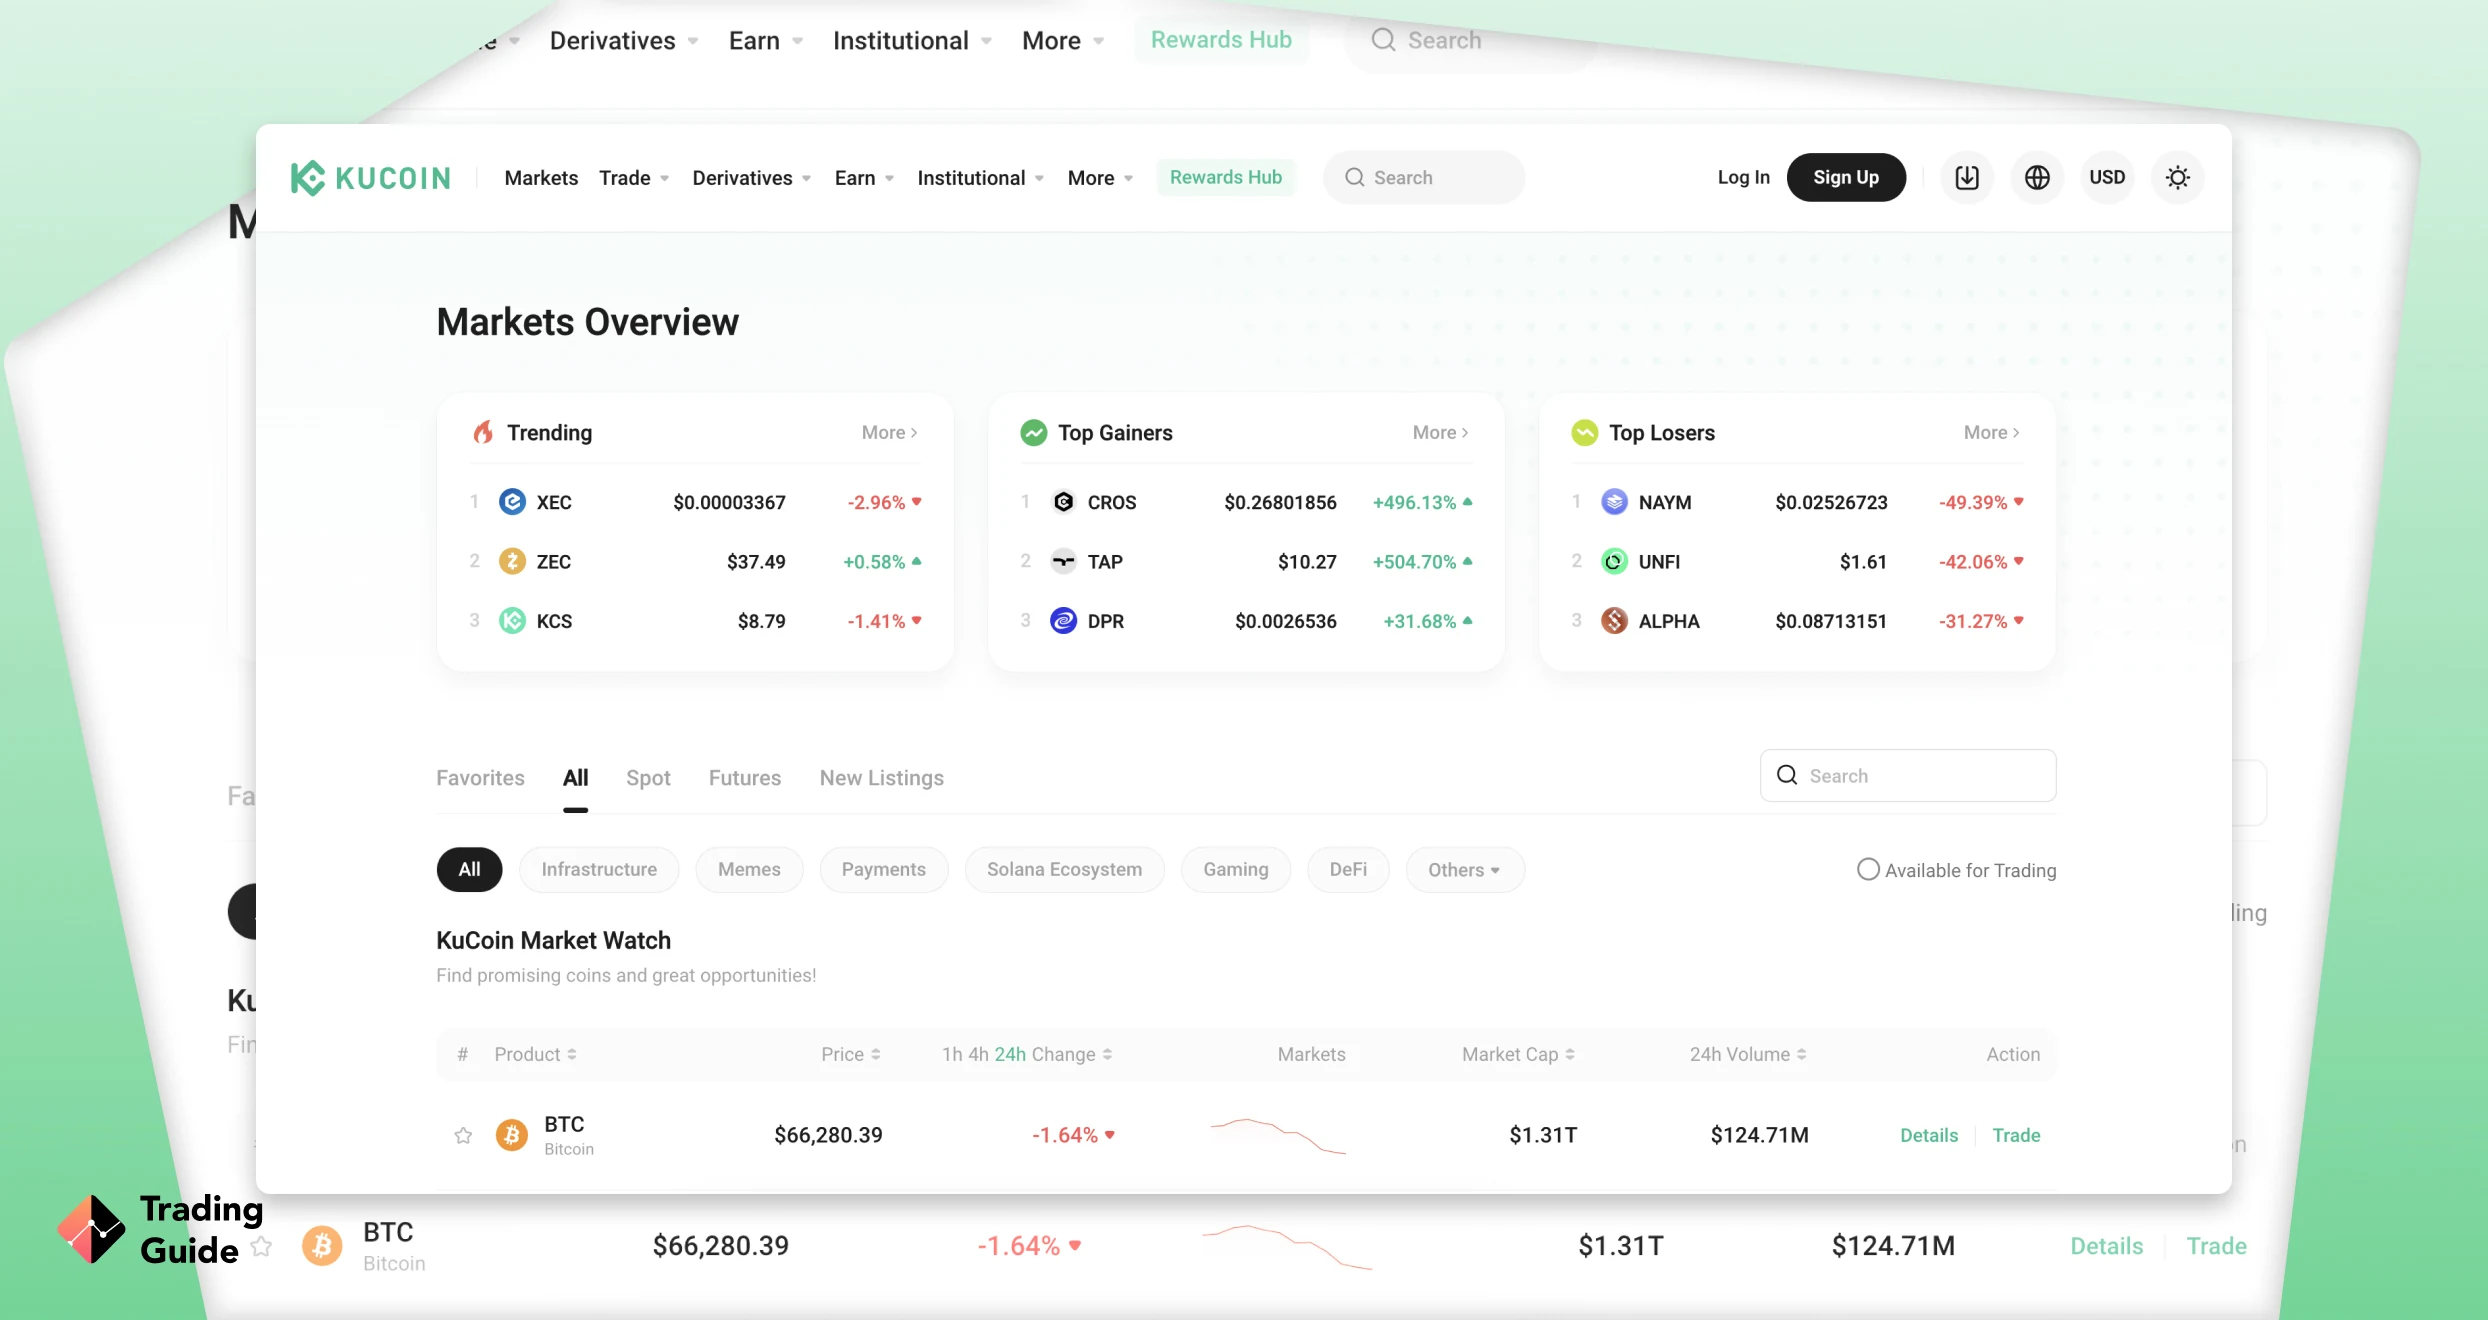2488x1320 pixels.
Task: Click the Sign Up button
Action: pos(1846,178)
